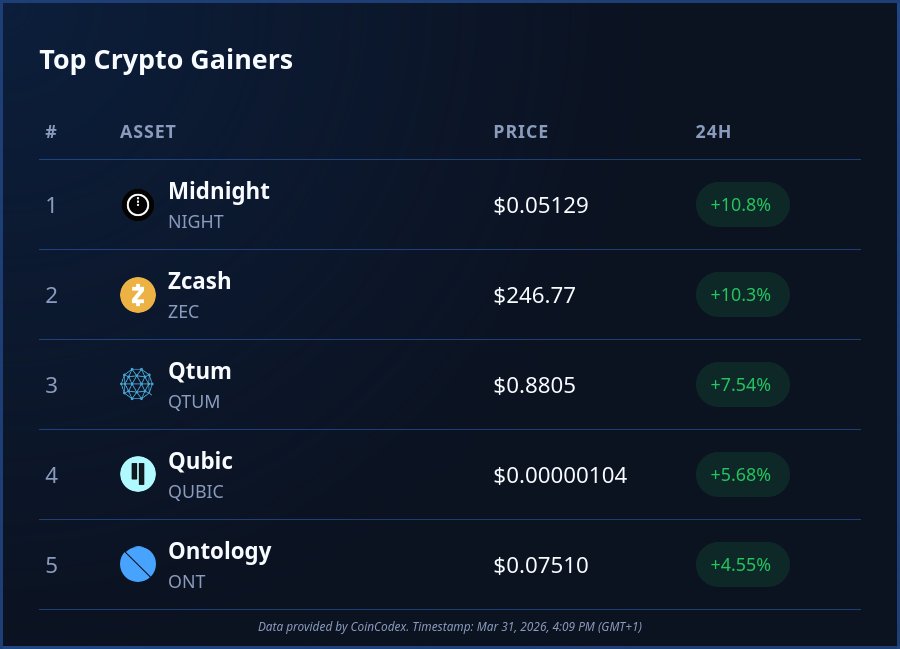Click the Zcash price $246.77
The height and width of the screenshot is (649, 900).
[x=535, y=295]
